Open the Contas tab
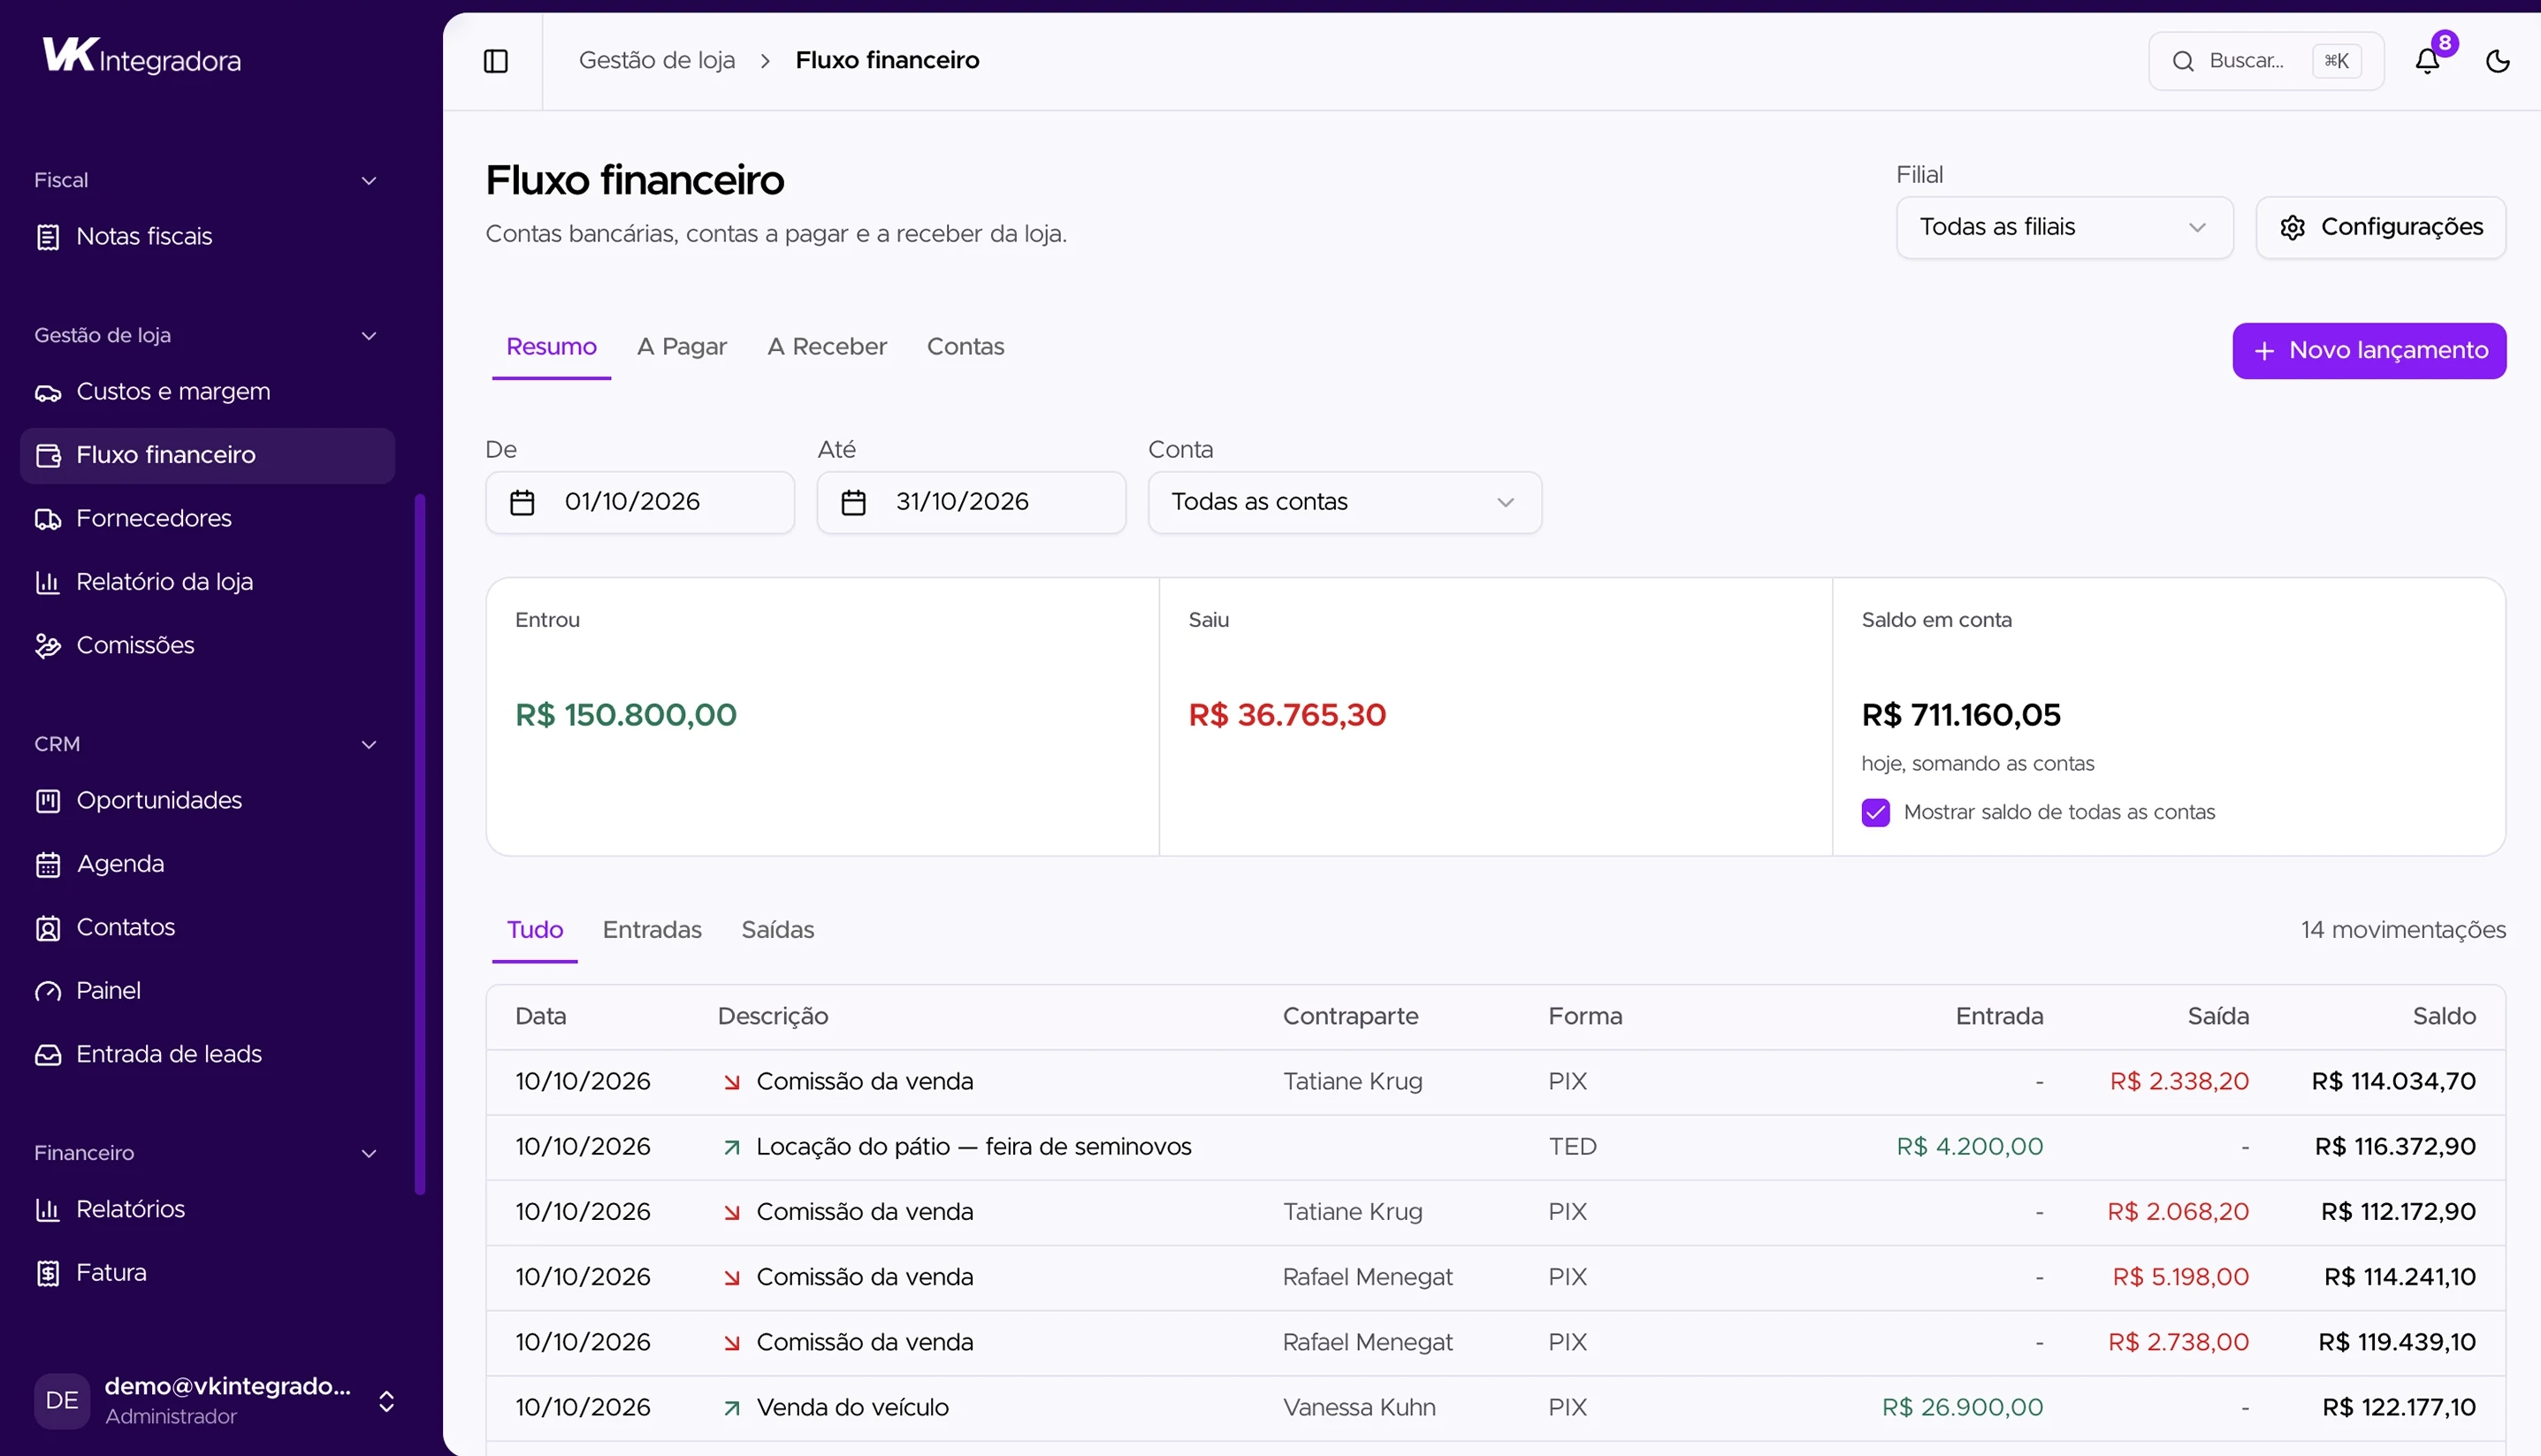Screen dimensions: 2541x1456 tap(965, 347)
